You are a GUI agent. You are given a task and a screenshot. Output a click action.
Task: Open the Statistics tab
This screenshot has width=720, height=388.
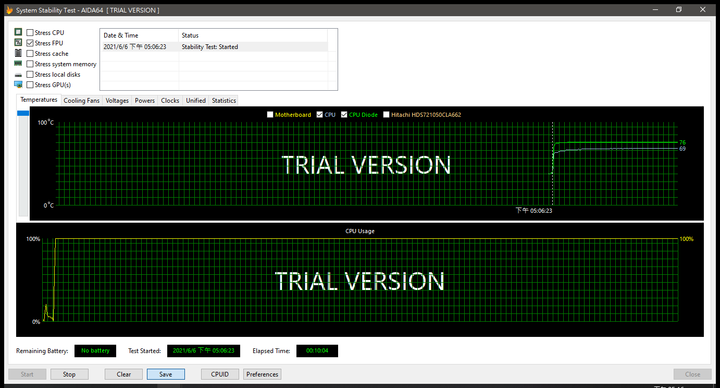(224, 101)
